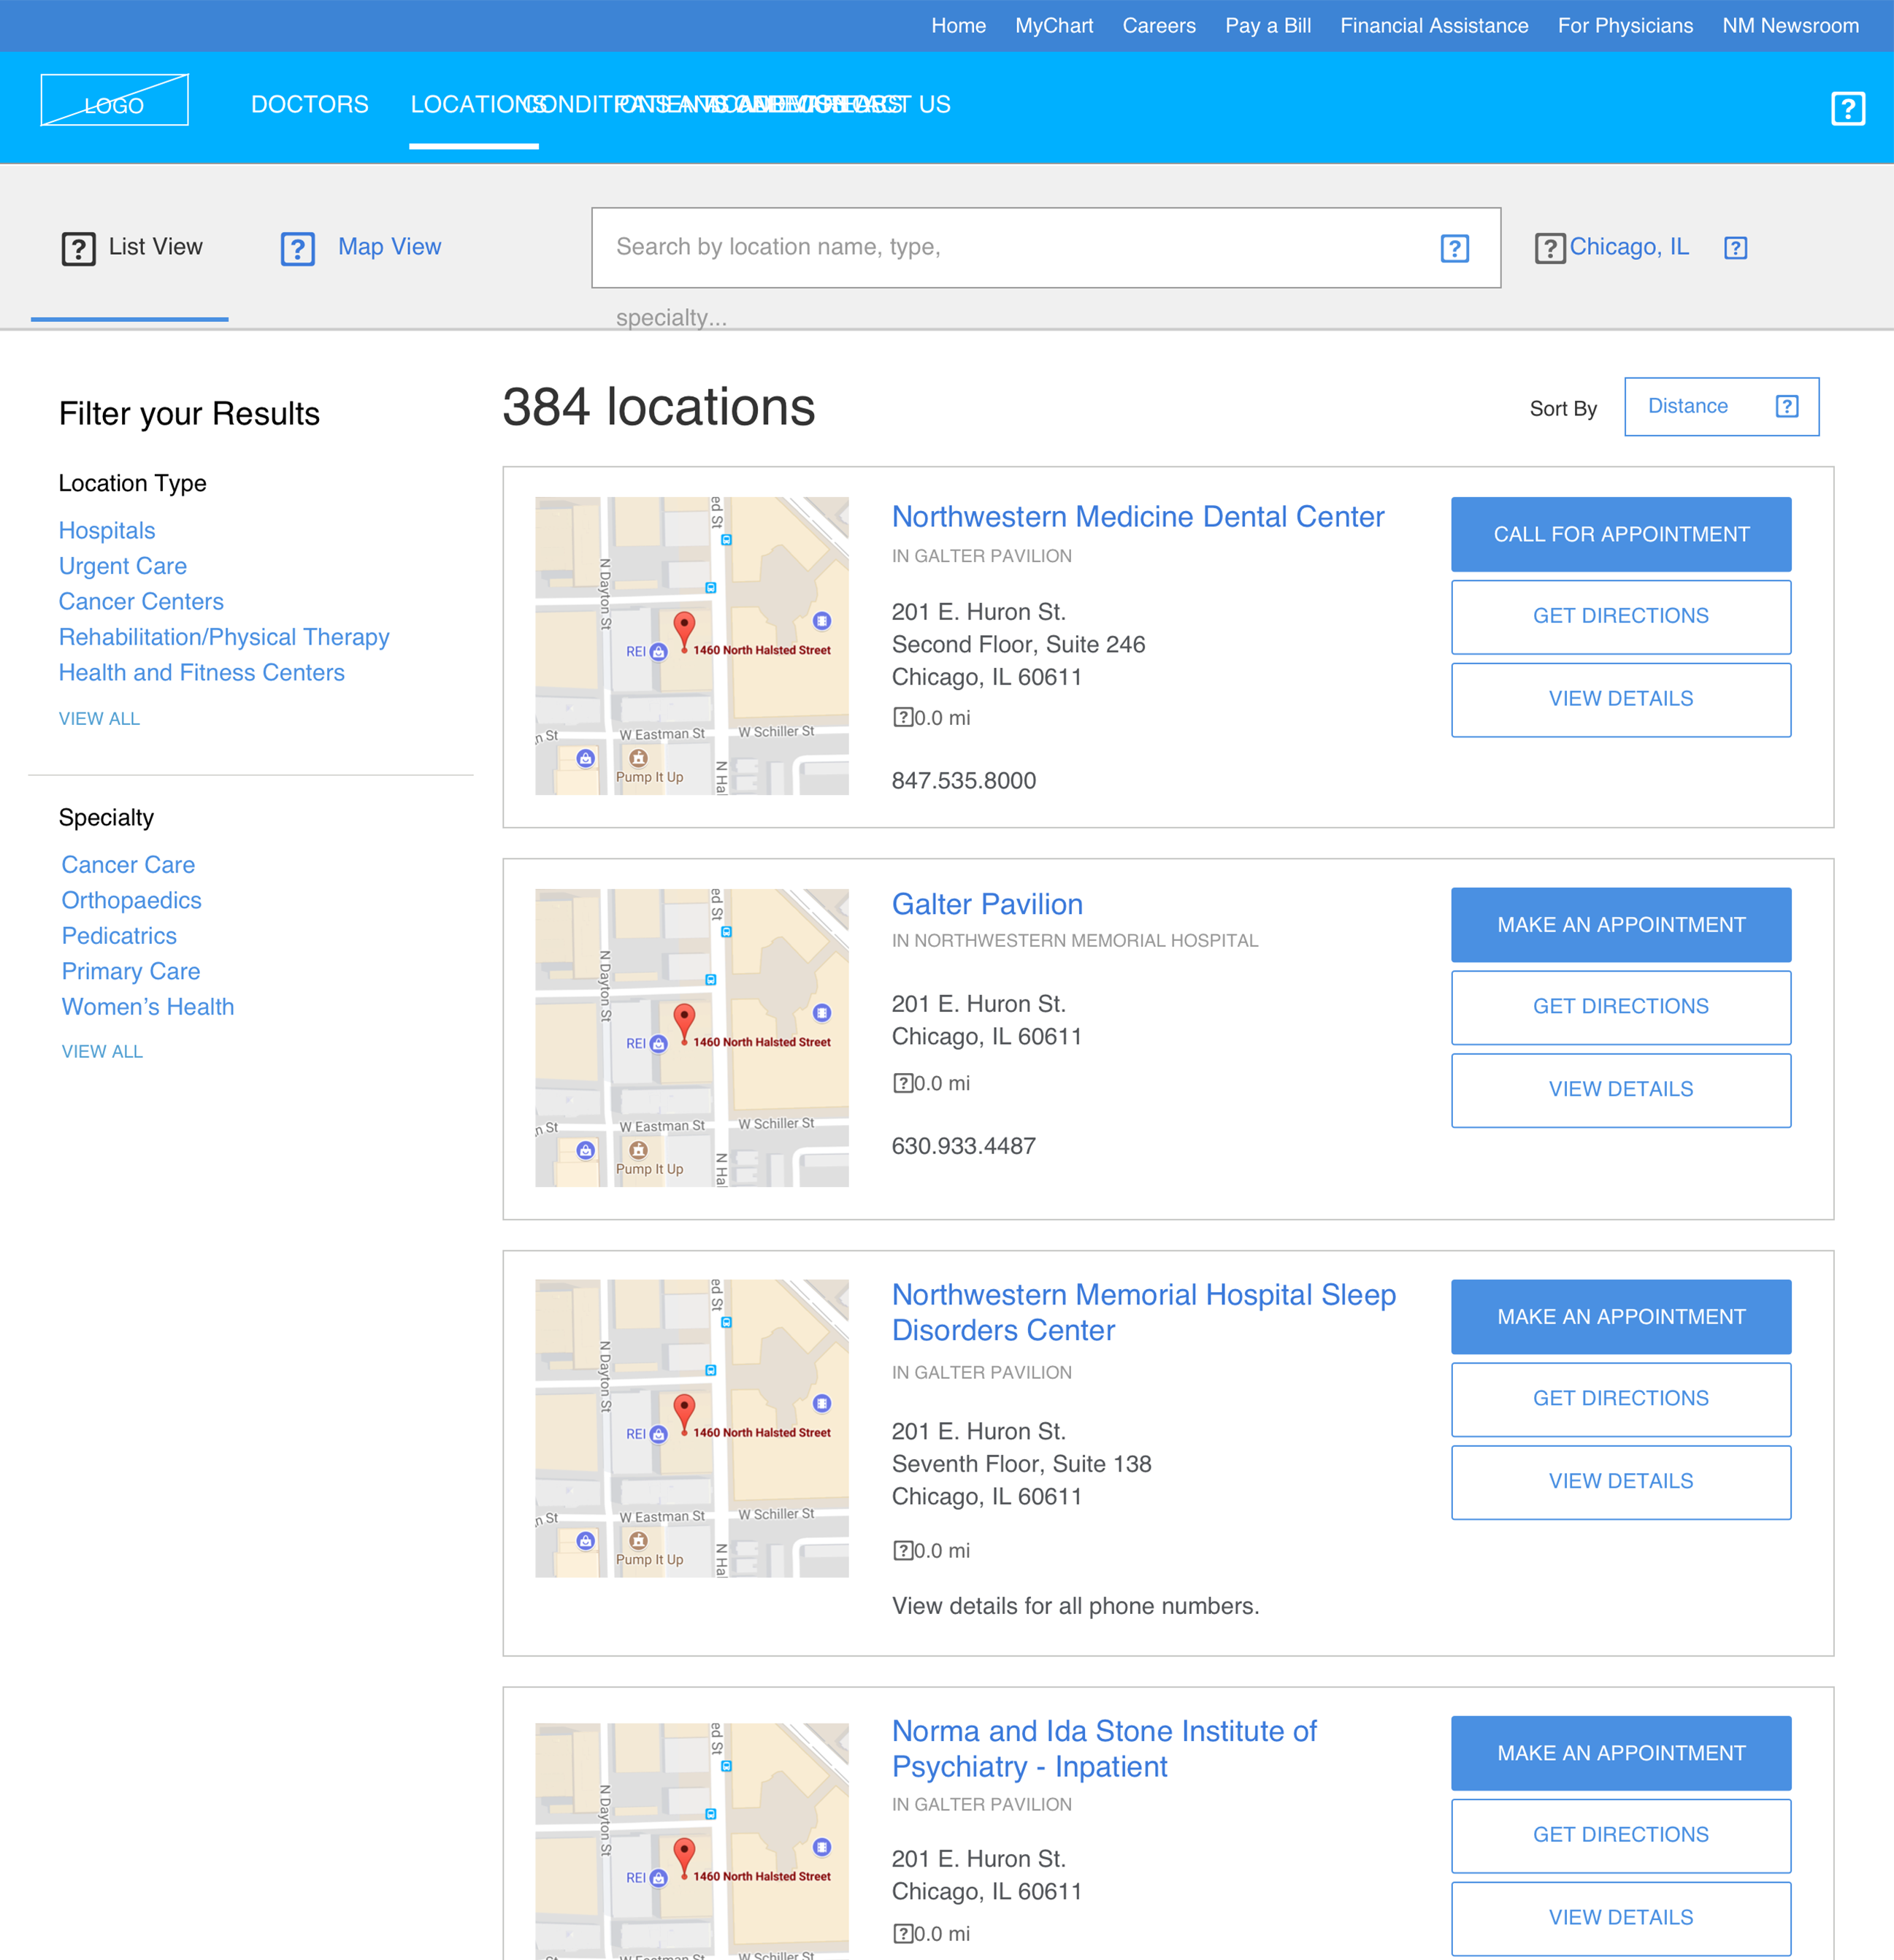View details for Sleep Disorders Center

(x=1621, y=1482)
